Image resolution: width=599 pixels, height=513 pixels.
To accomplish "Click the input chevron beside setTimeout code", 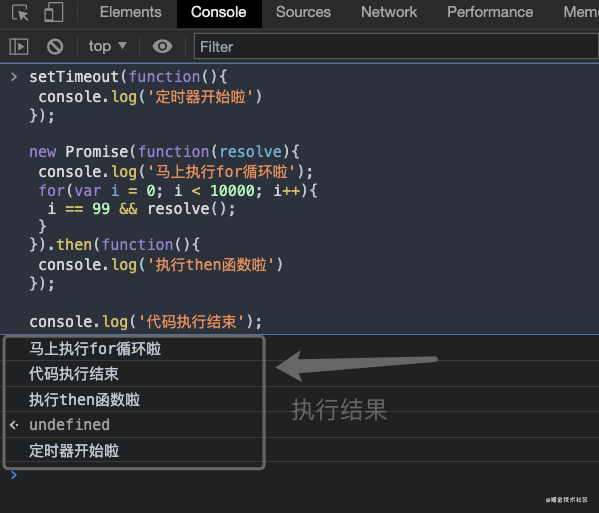I will coord(14,77).
